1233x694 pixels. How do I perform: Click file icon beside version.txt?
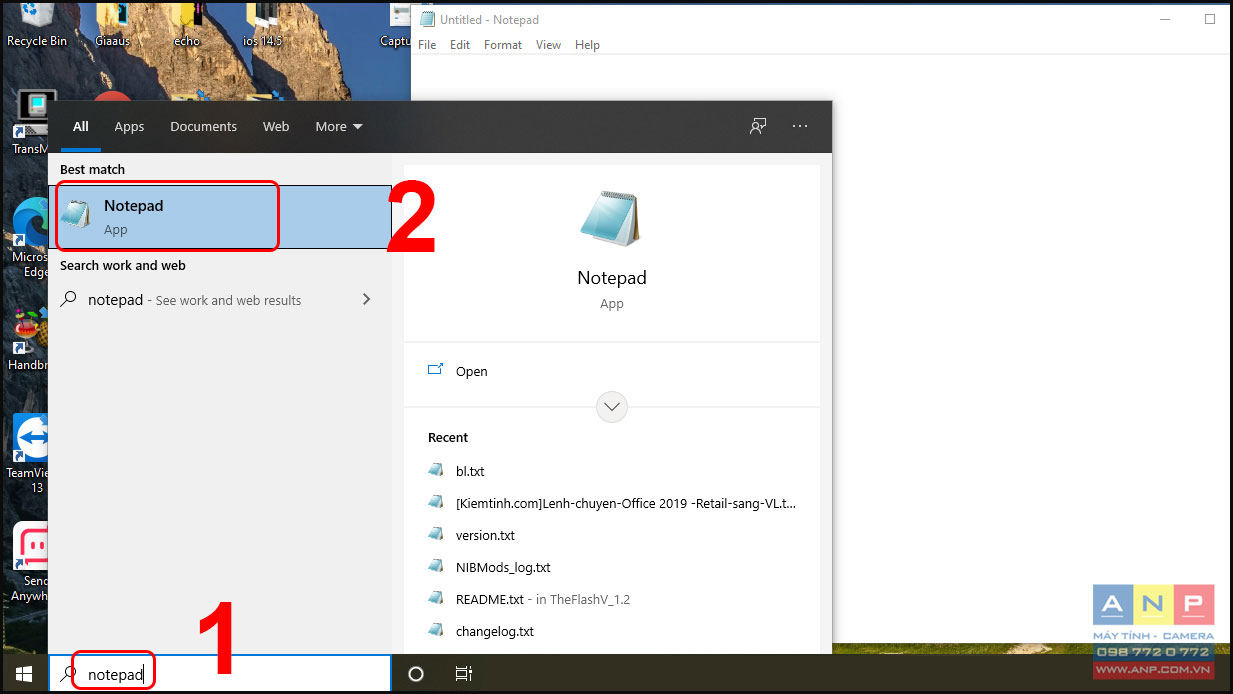435,534
